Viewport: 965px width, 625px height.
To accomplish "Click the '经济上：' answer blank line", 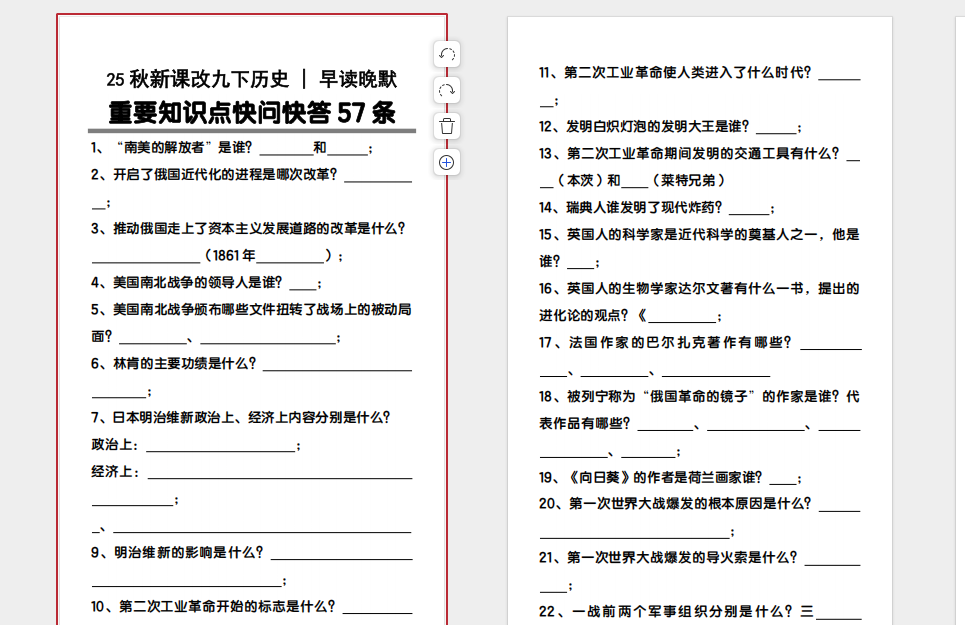I will point(280,472).
